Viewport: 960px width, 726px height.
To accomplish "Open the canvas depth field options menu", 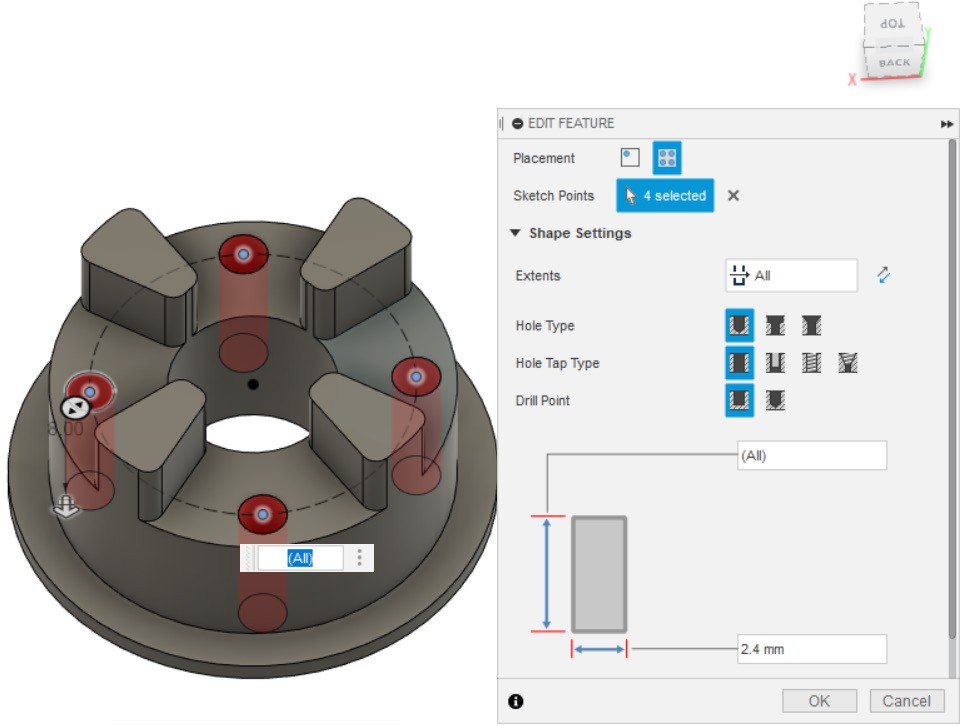I will (x=360, y=558).
